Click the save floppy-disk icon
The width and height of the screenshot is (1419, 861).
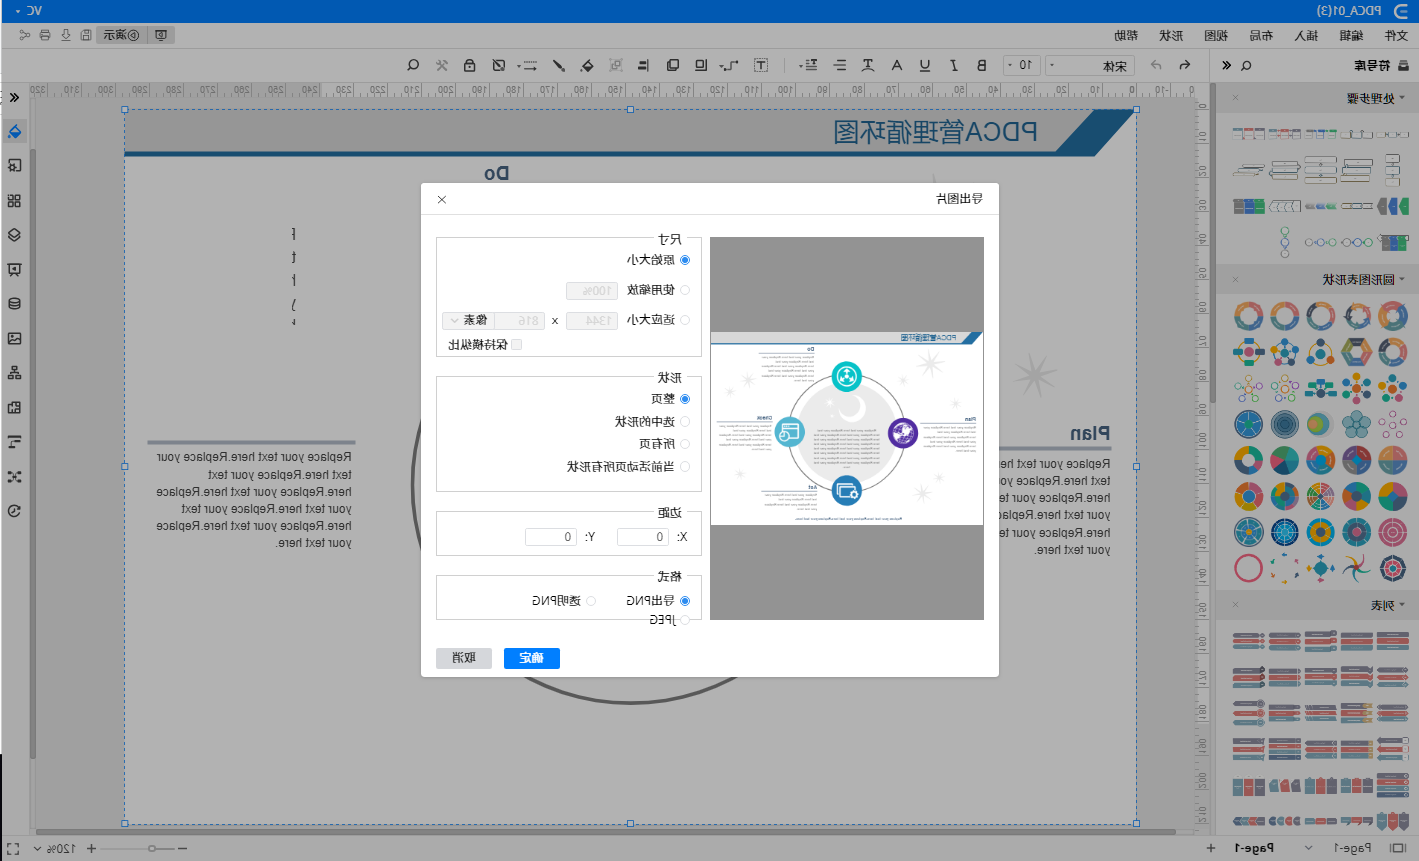86,35
